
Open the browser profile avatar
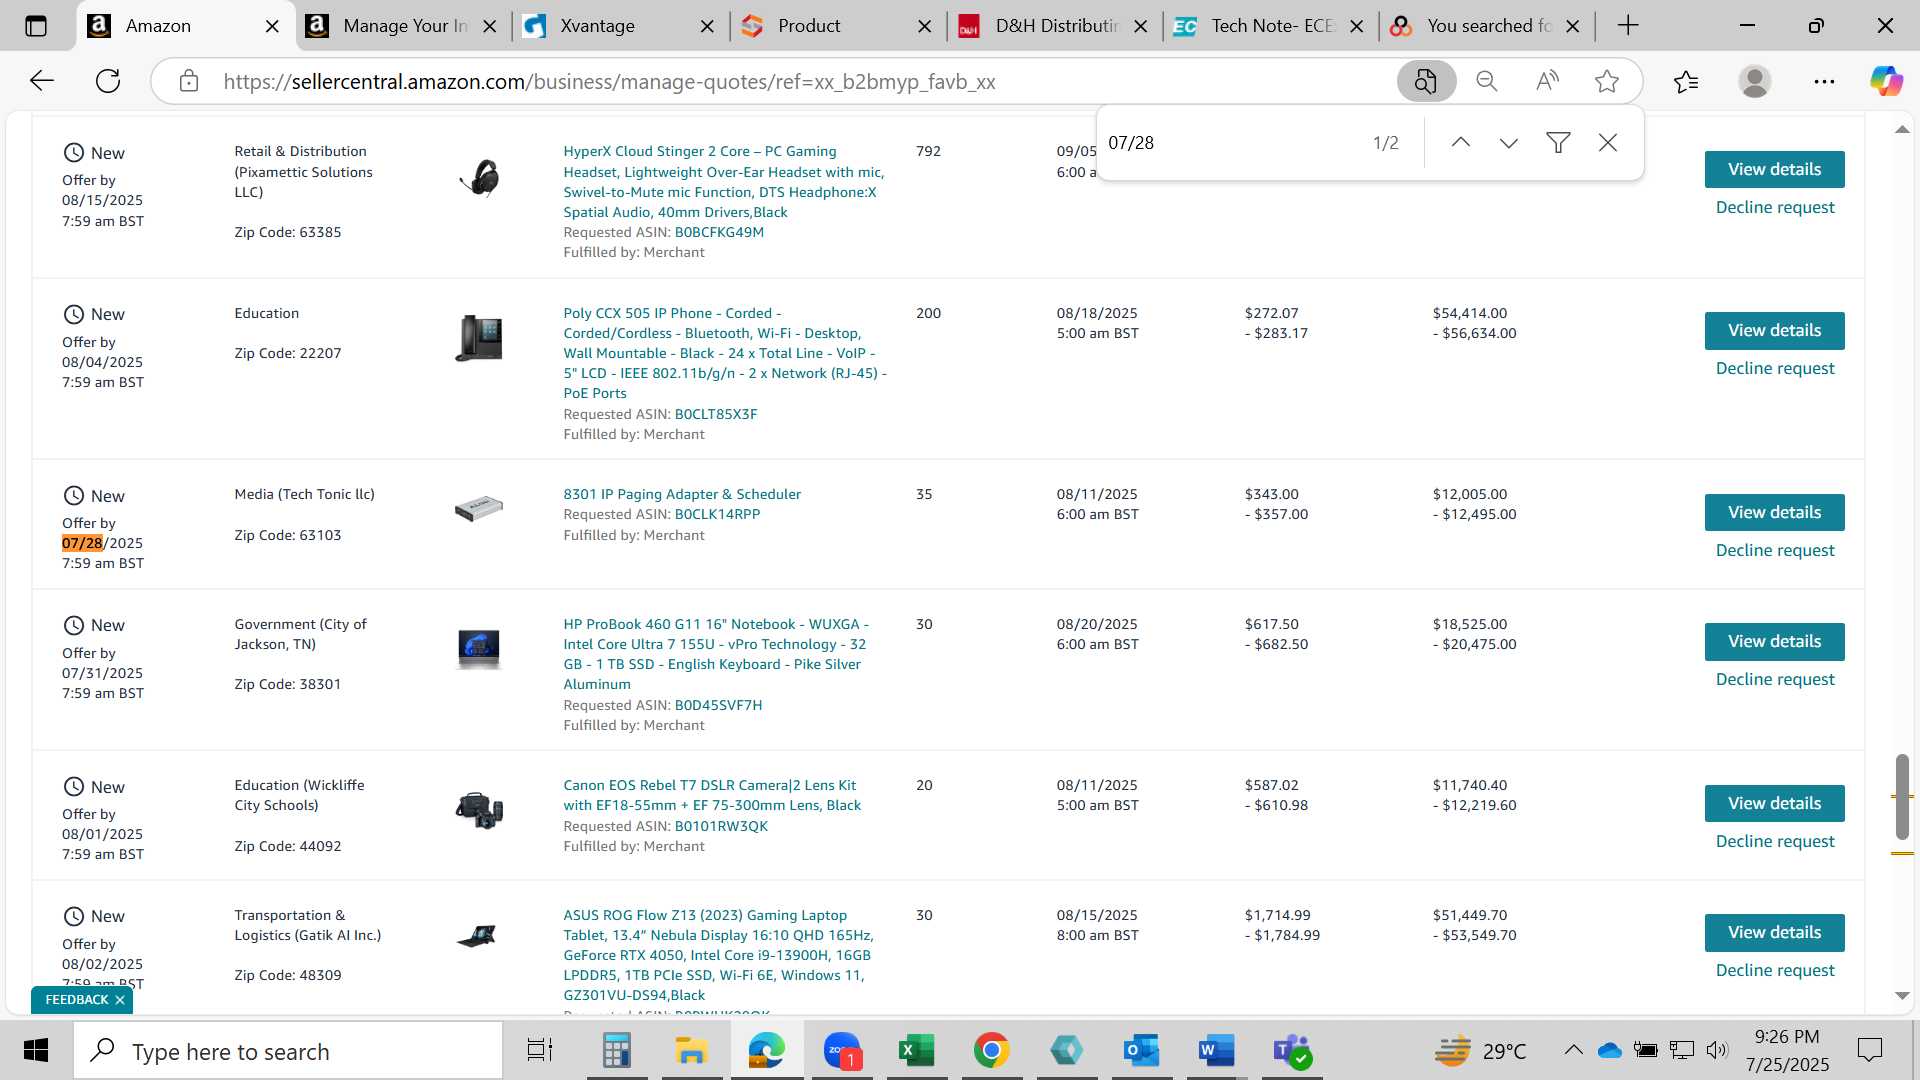pyautogui.click(x=1754, y=81)
